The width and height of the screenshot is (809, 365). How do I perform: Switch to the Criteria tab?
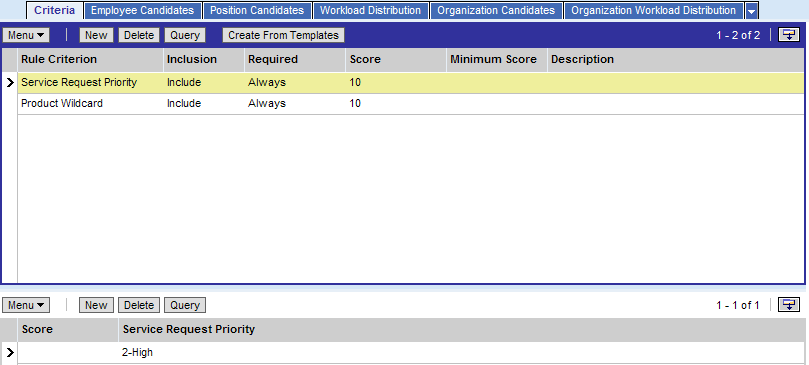(x=54, y=10)
